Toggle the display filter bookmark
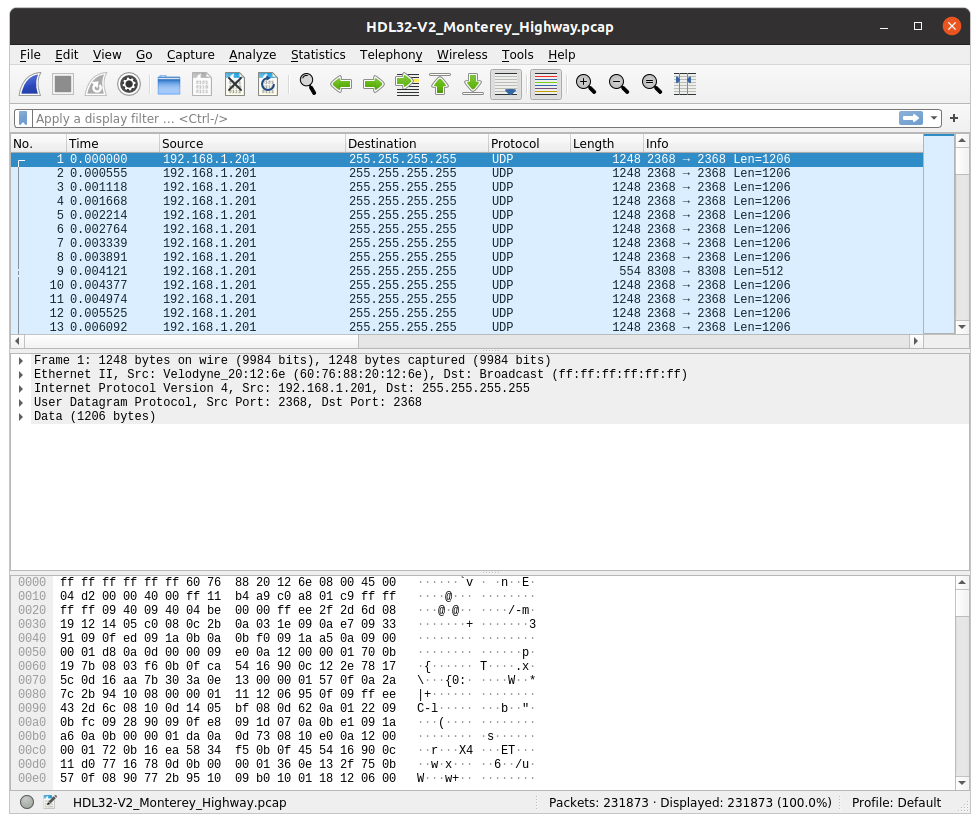Screen dimensions: 980x823 (22, 118)
